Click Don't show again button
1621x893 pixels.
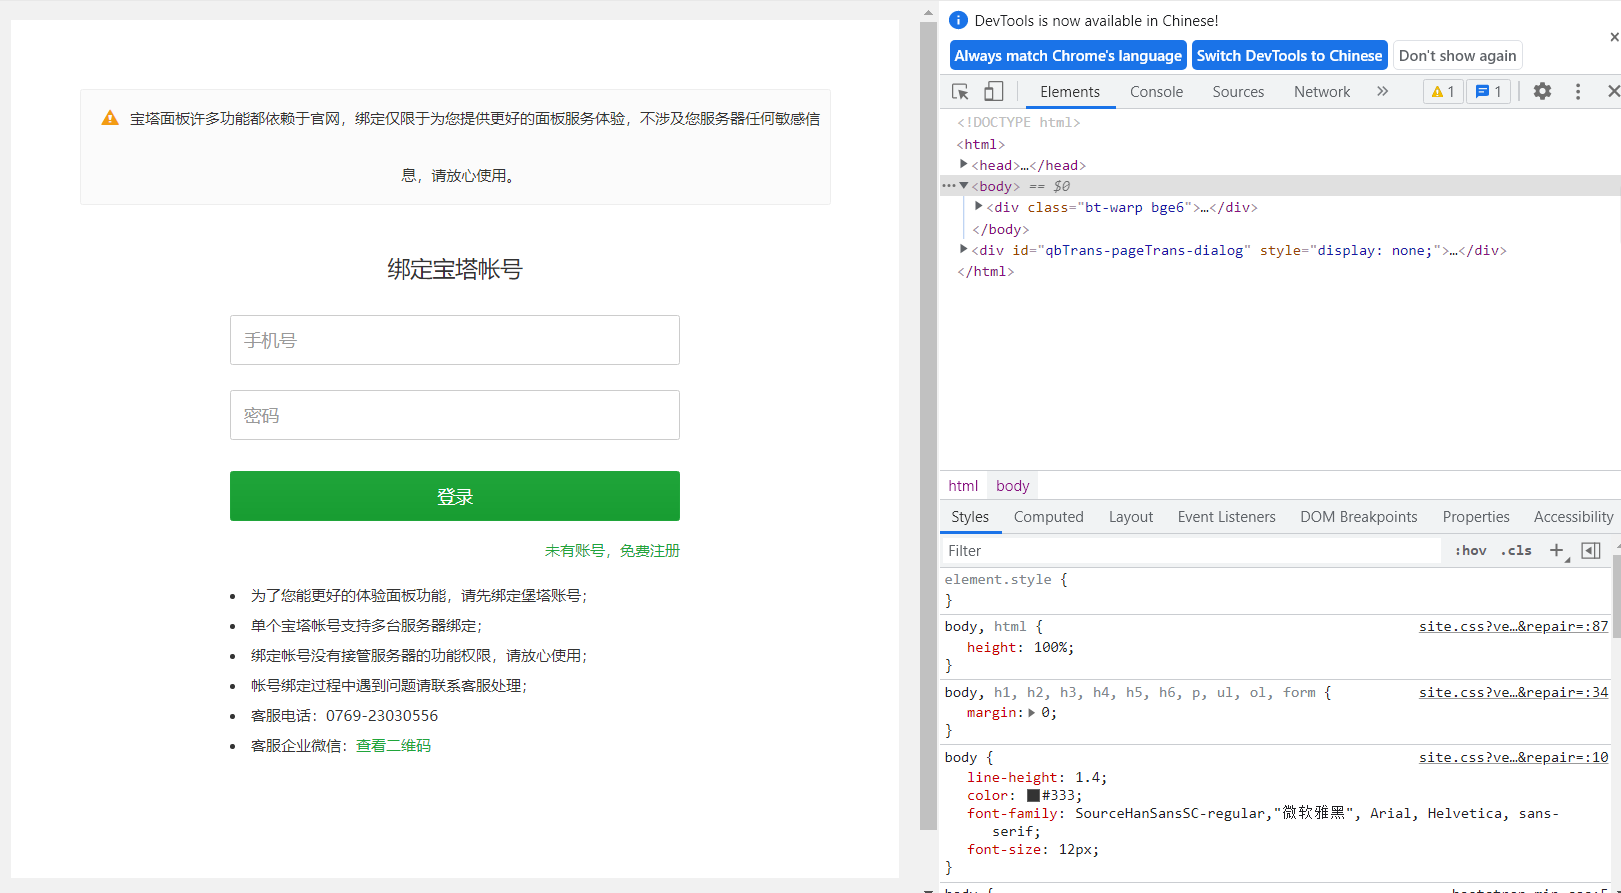[x=1457, y=56]
